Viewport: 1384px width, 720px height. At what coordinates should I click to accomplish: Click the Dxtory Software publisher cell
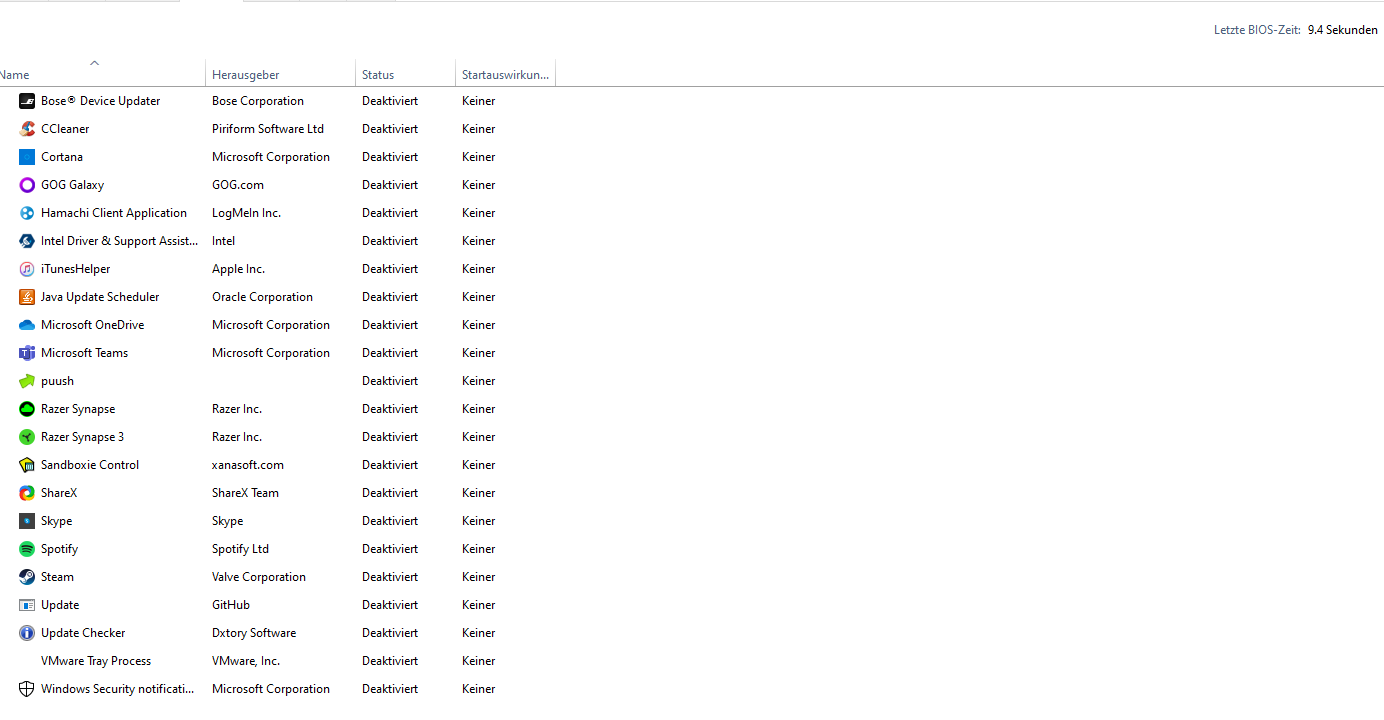point(254,633)
